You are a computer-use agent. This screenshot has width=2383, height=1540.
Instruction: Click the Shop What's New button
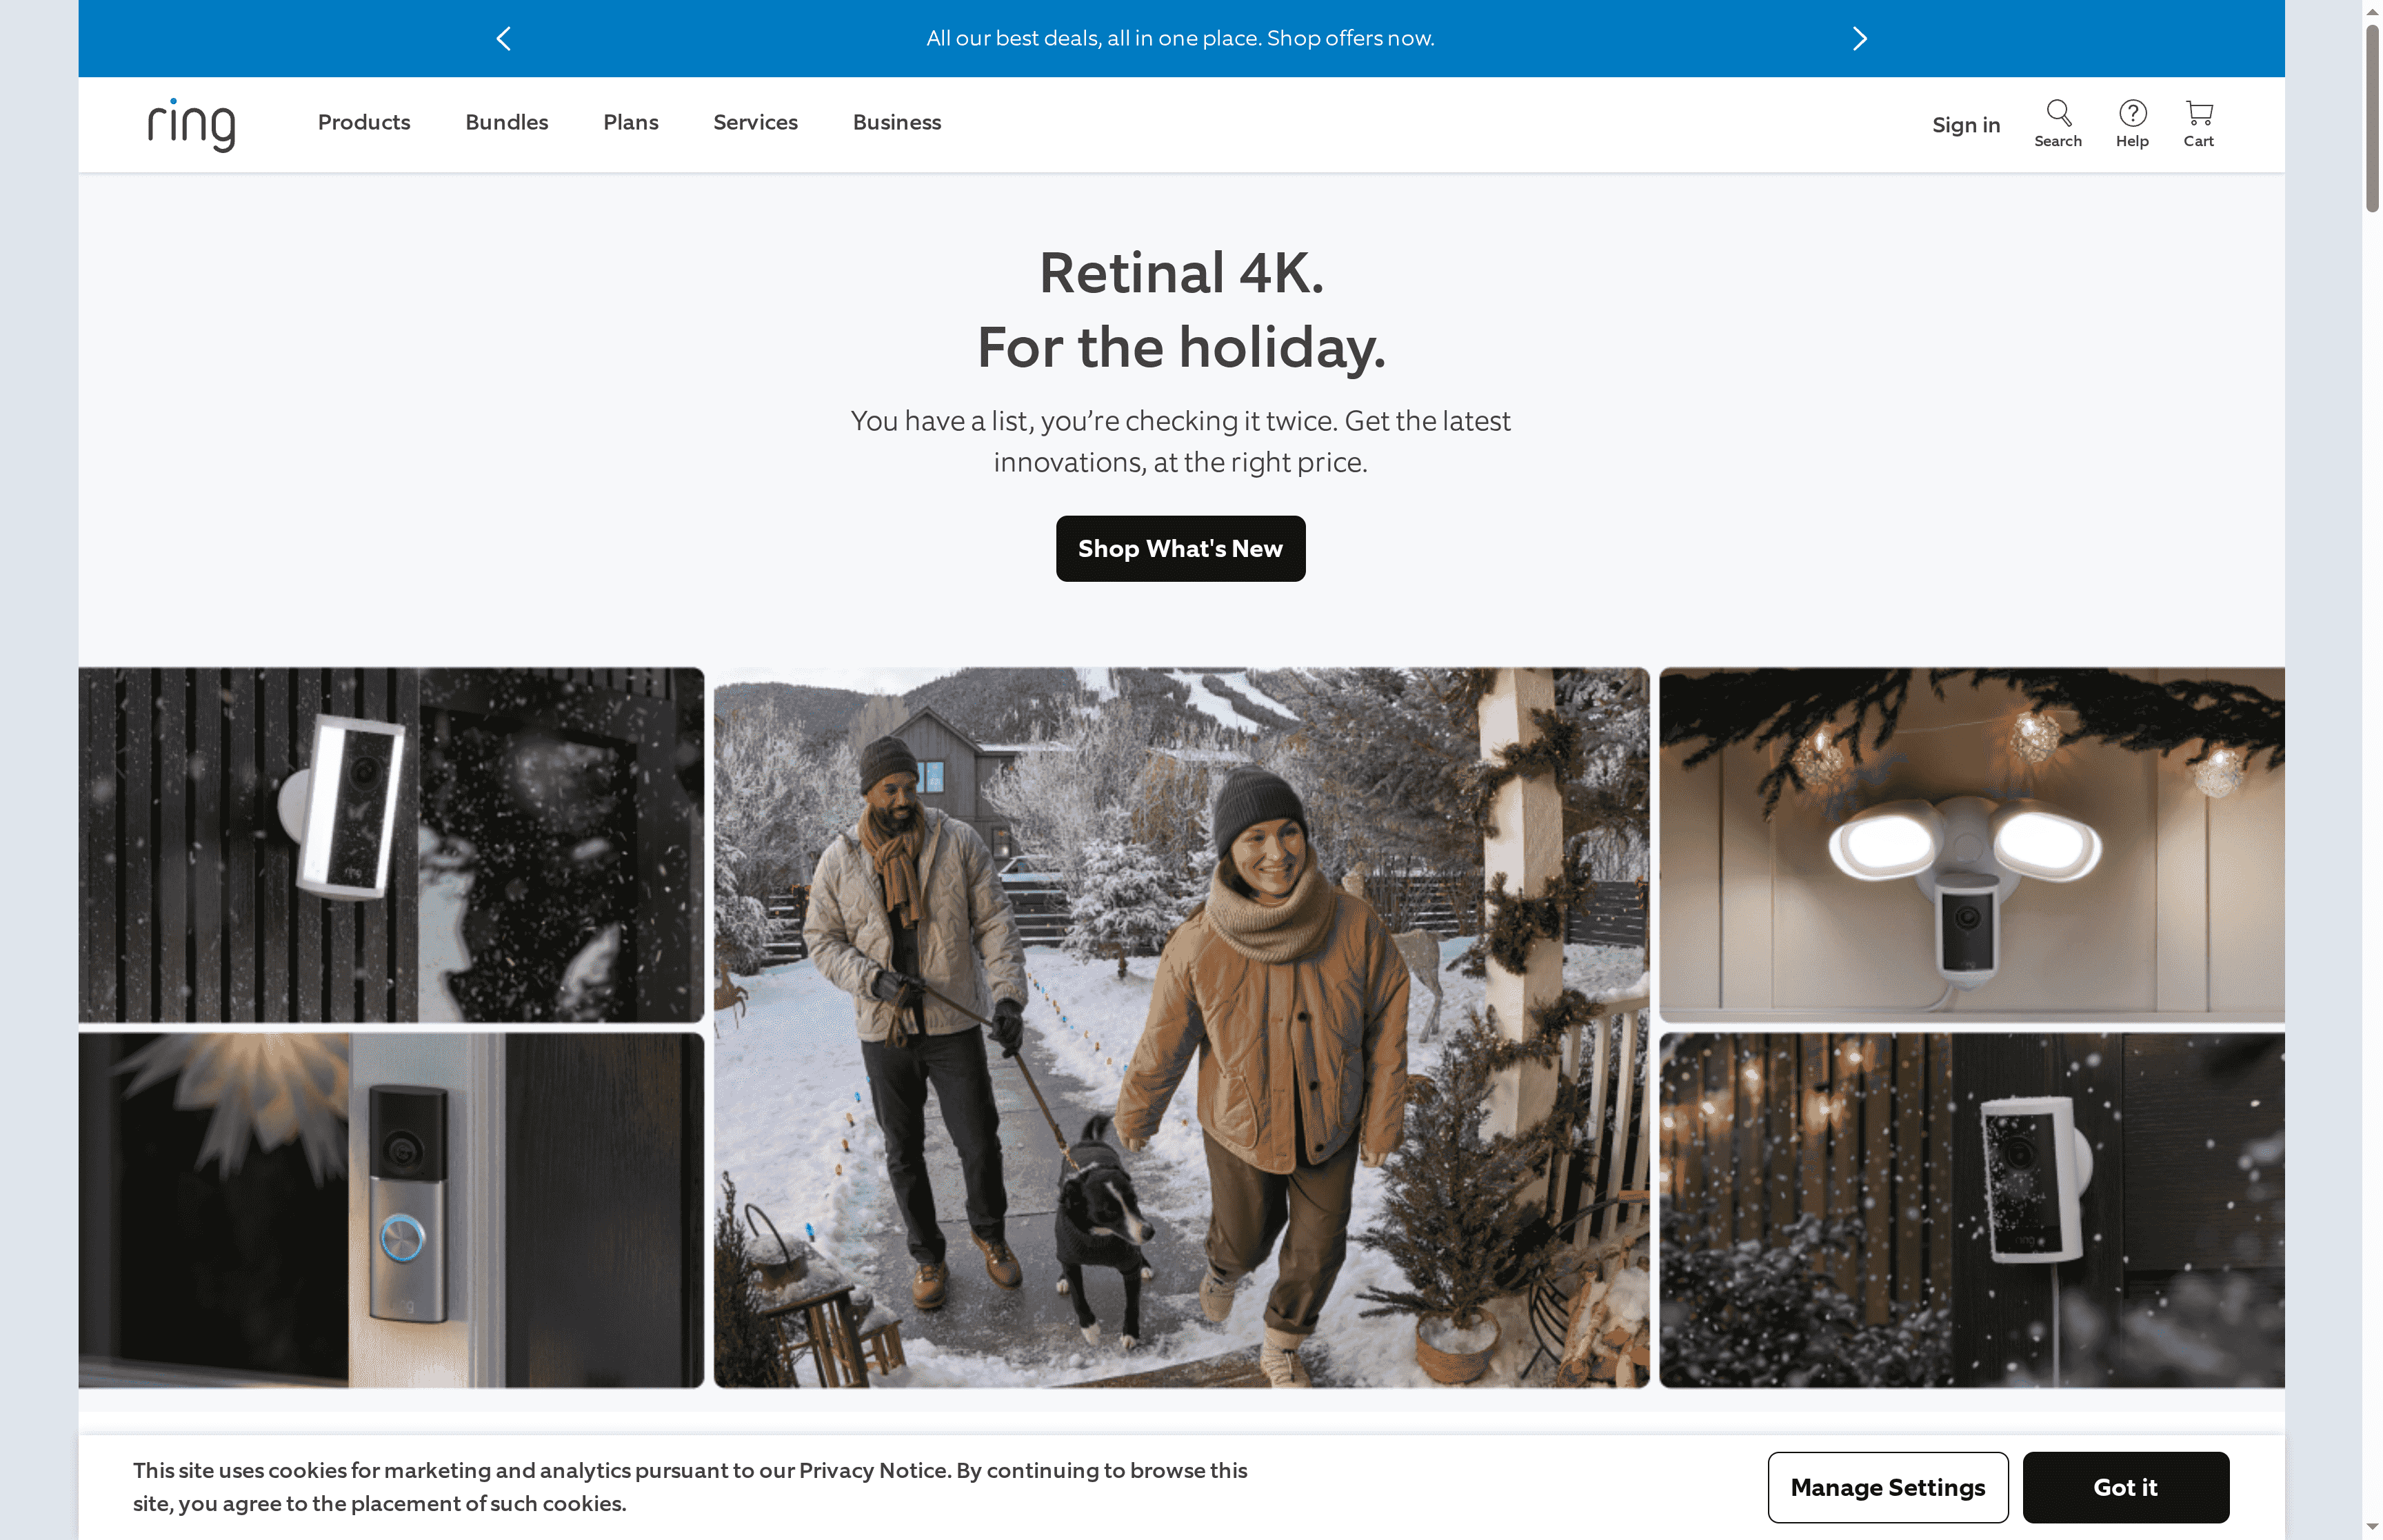[1180, 548]
